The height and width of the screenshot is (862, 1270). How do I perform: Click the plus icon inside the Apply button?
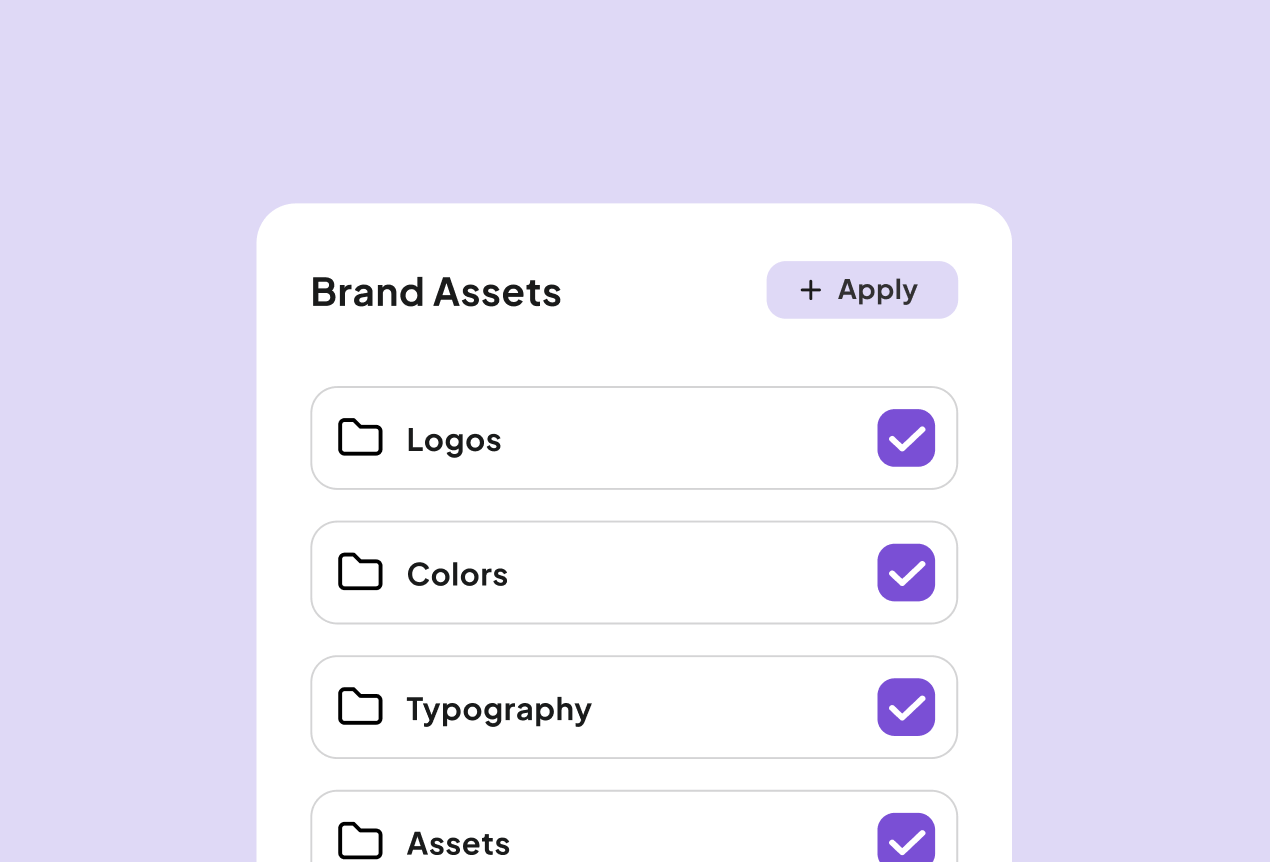pos(809,290)
